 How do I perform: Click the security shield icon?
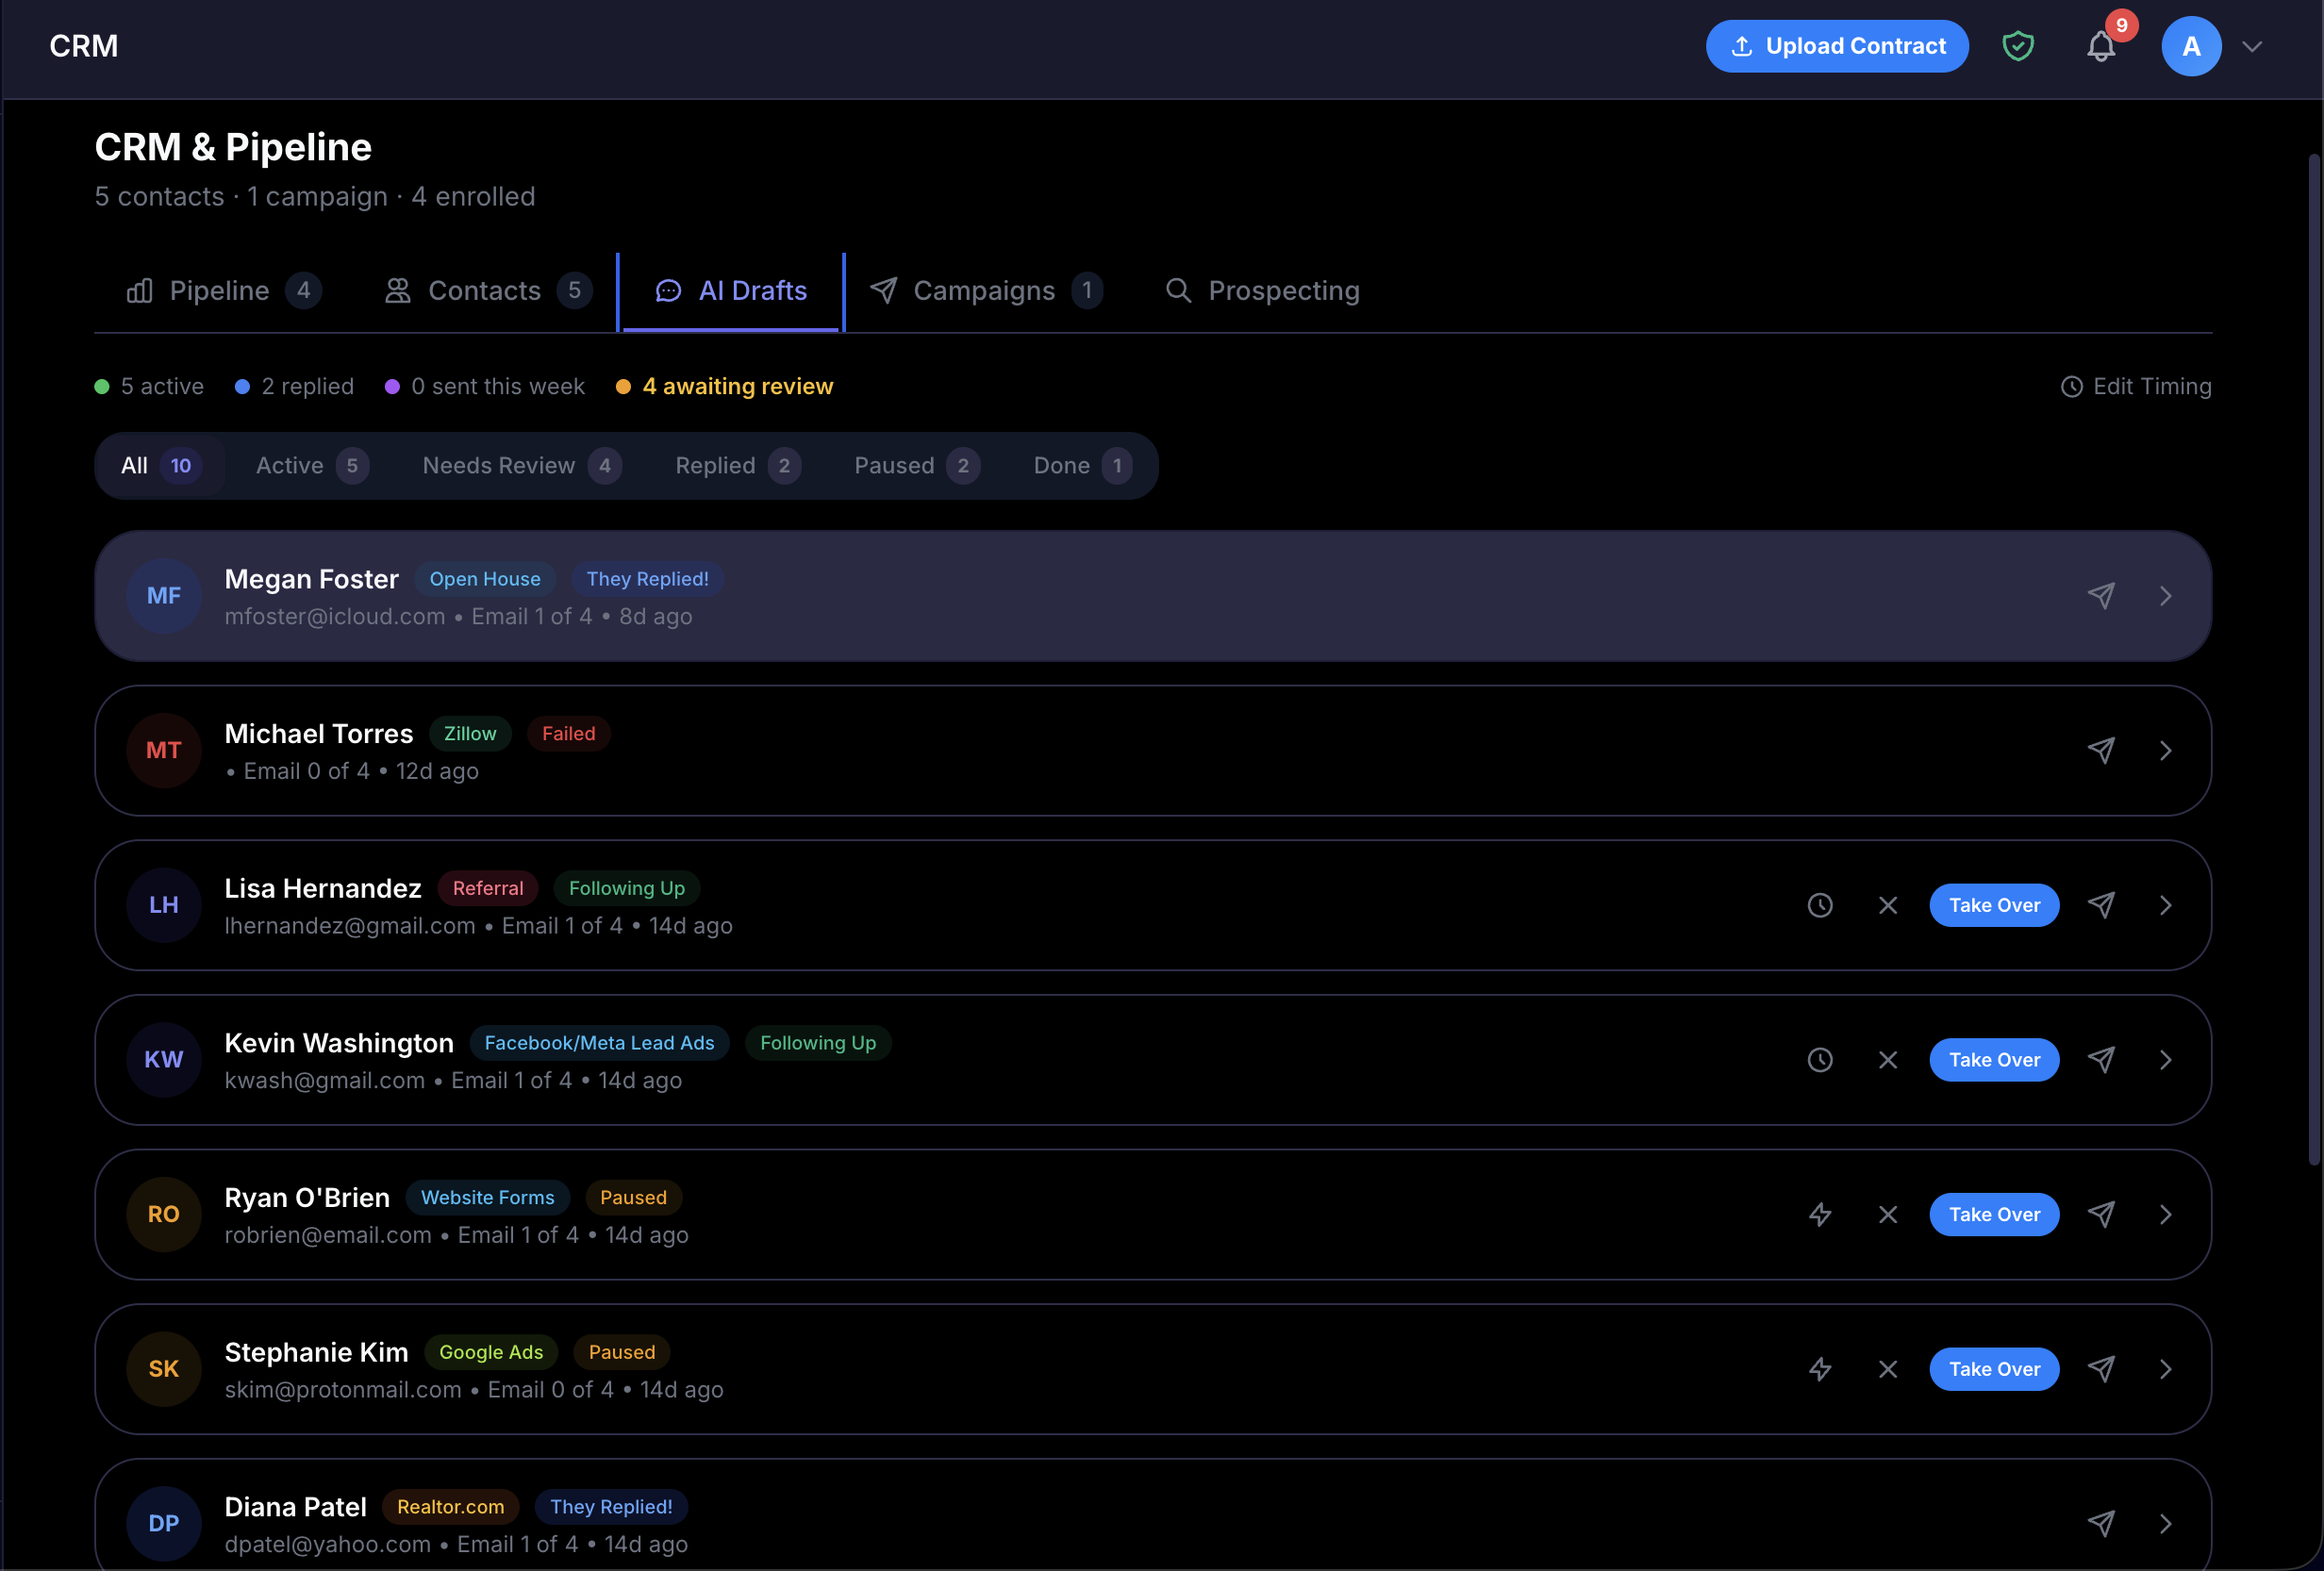[x=2018, y=46]
